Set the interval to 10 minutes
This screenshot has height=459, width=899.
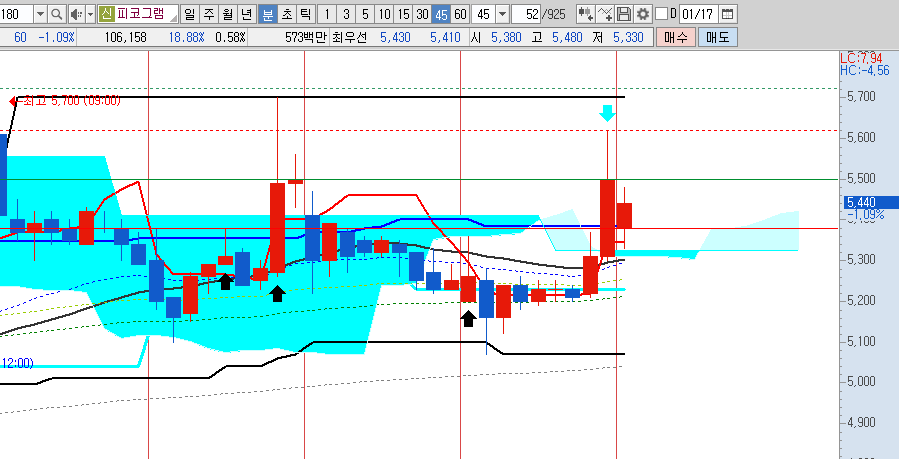pyautogui.click(x=385, y=13)
